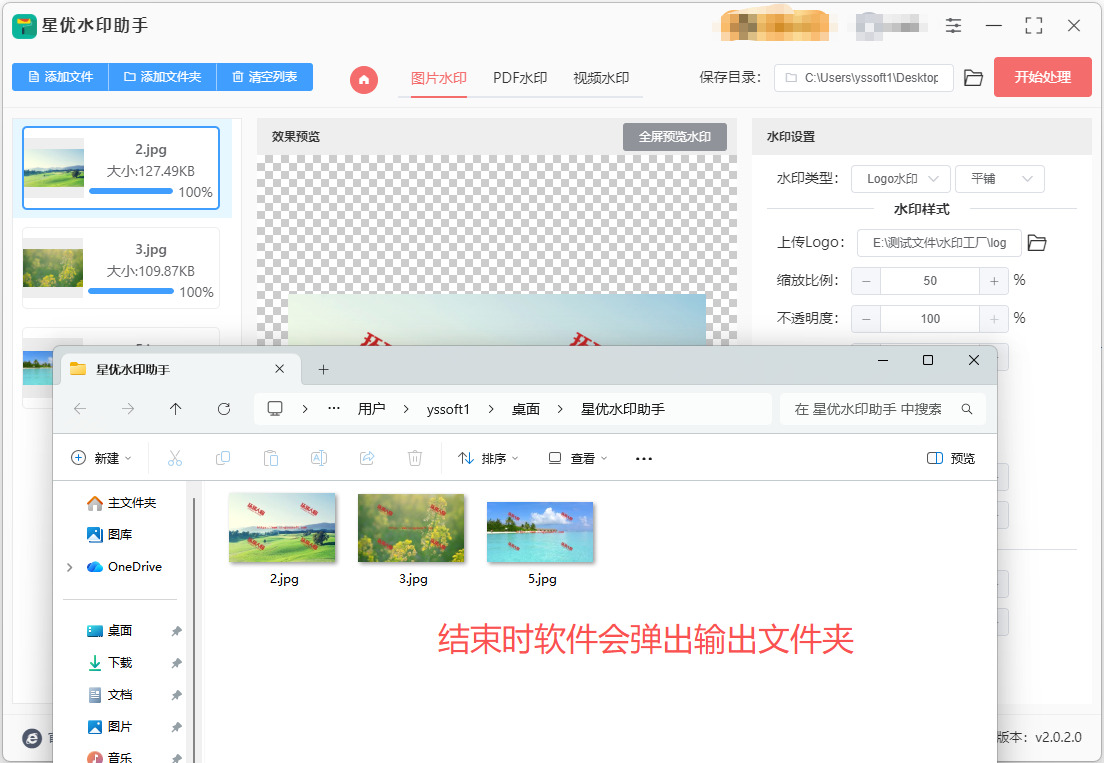The width and height of the screenshot is (1104, 763).
Task: Click the delete trash icon in Explorer
Action: click(x=415, y=458)
